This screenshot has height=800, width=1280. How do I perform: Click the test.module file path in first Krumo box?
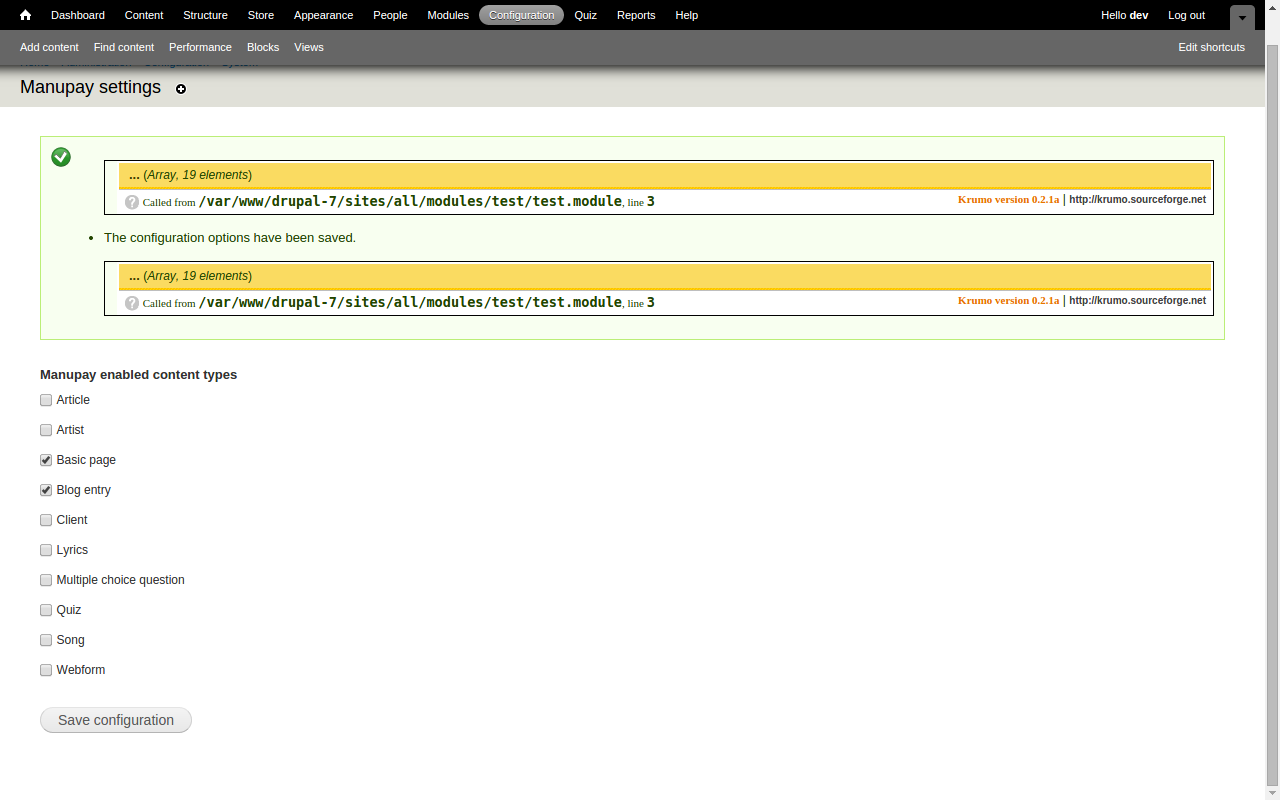(410, 201)
